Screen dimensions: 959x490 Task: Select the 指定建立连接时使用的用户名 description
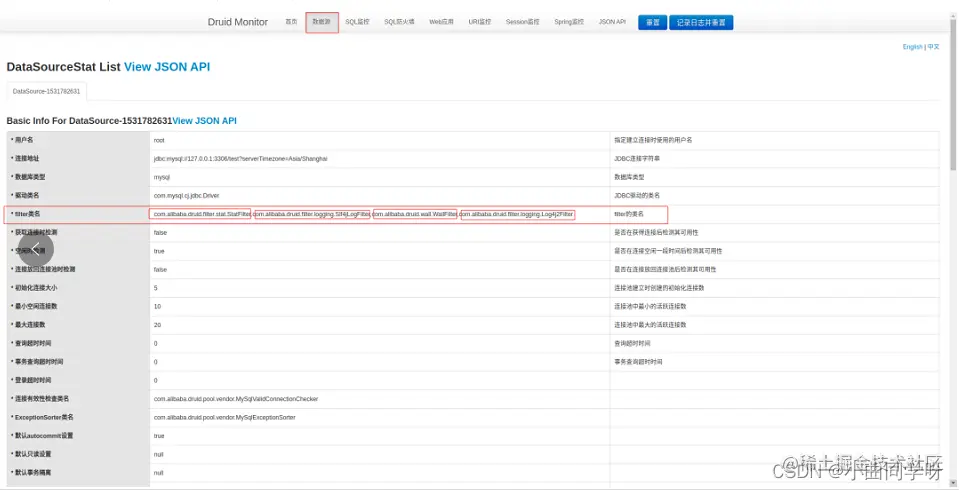click(653, 140)
